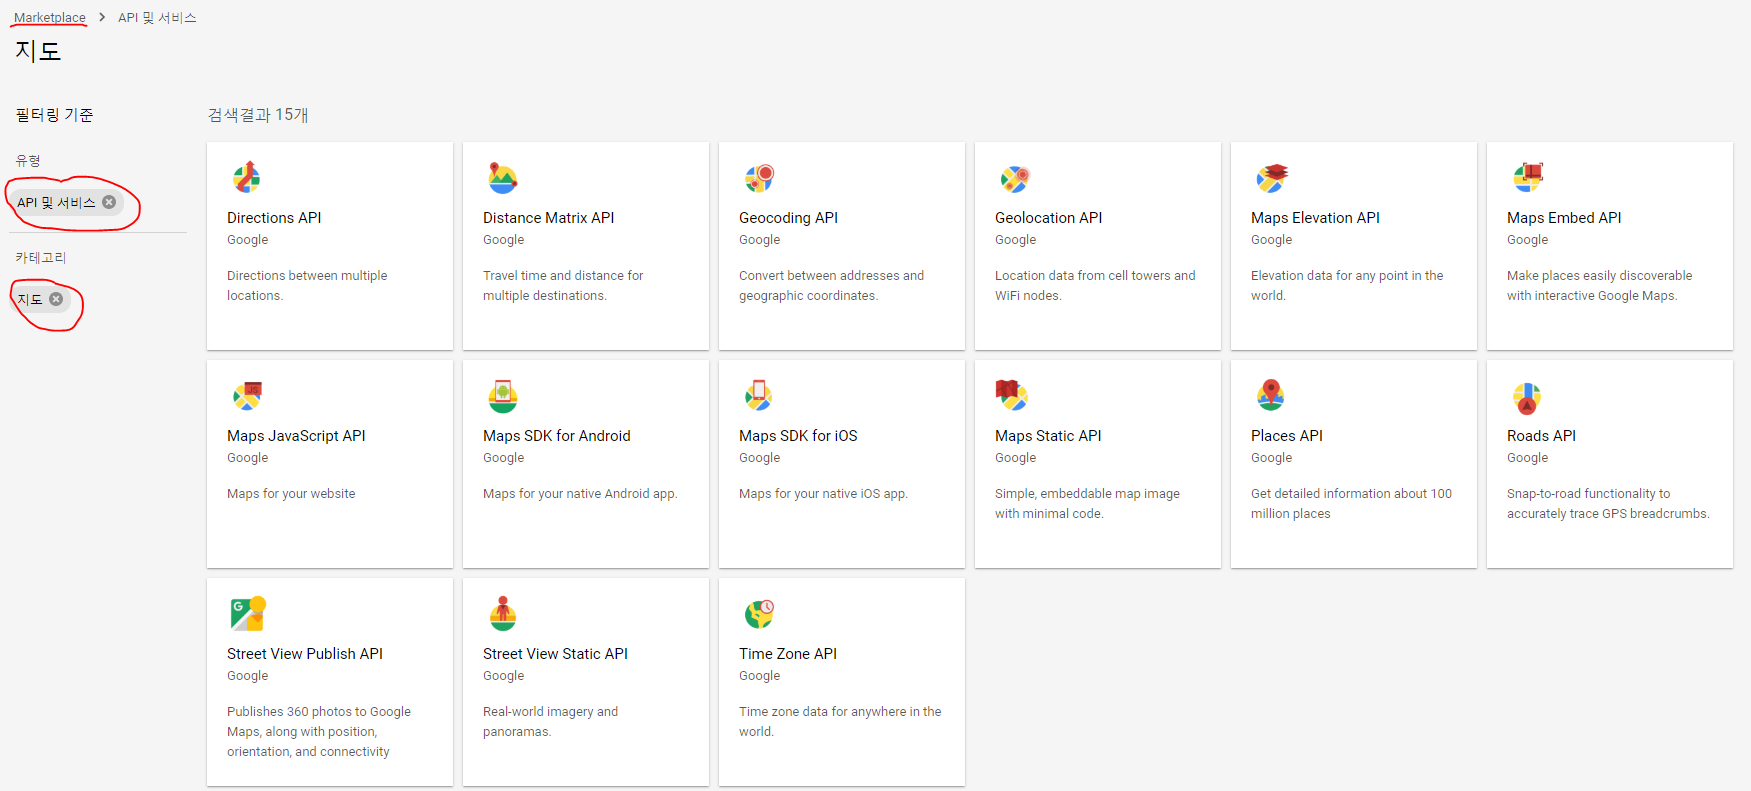Click the Maps SDK for Android icon

point(502,395)
